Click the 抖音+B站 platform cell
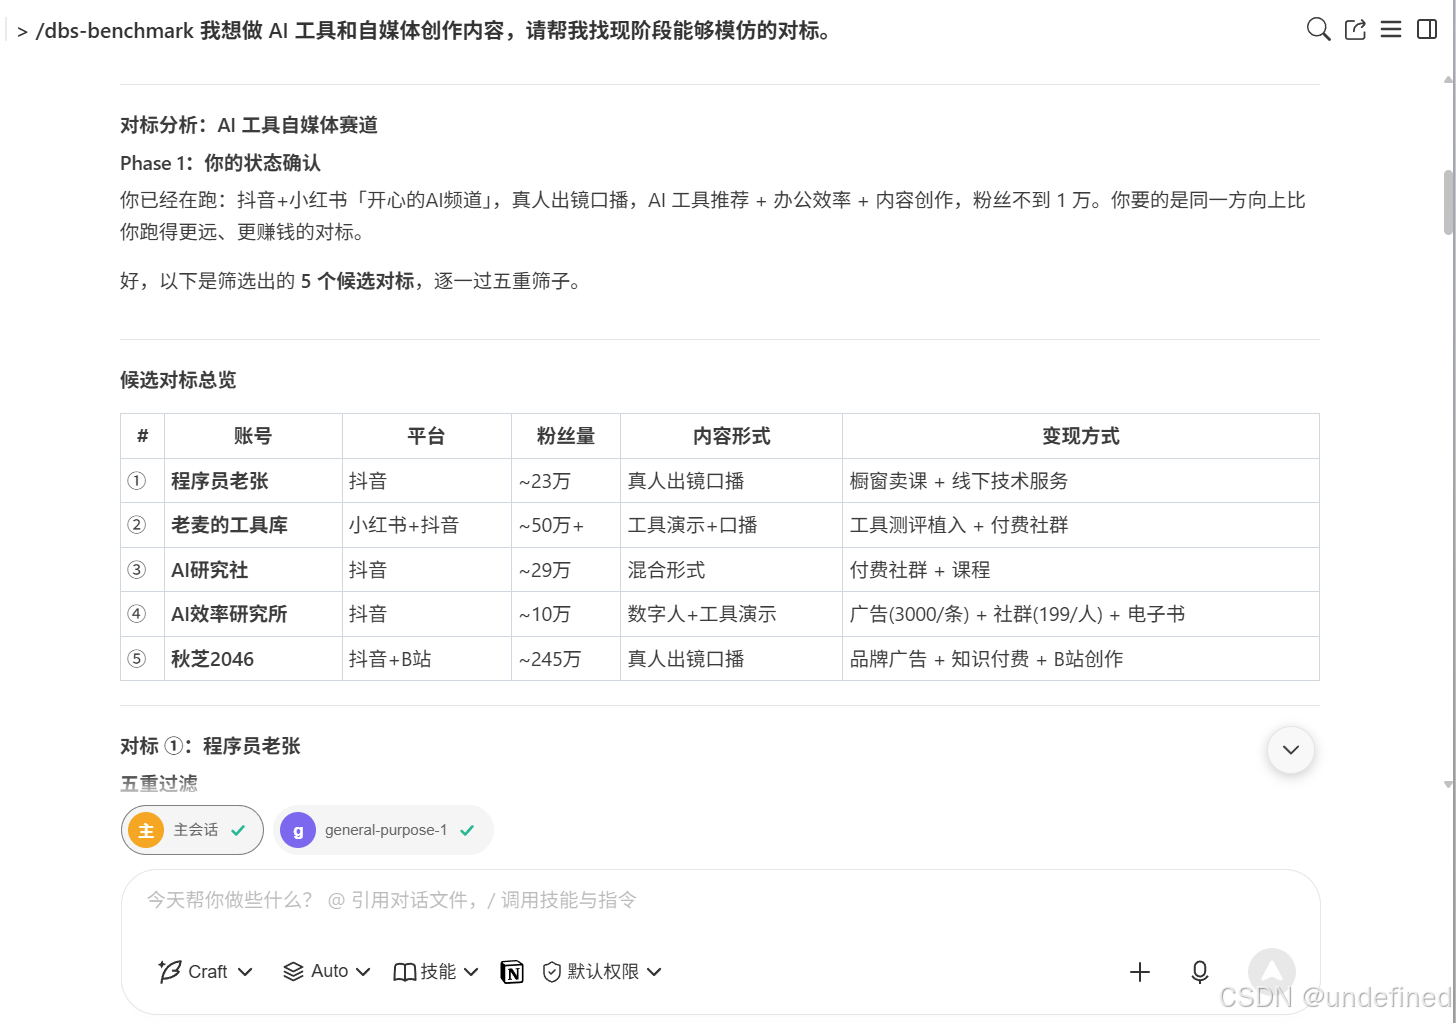Viewport: 1456px width, 1023px height. pos(426,659)
